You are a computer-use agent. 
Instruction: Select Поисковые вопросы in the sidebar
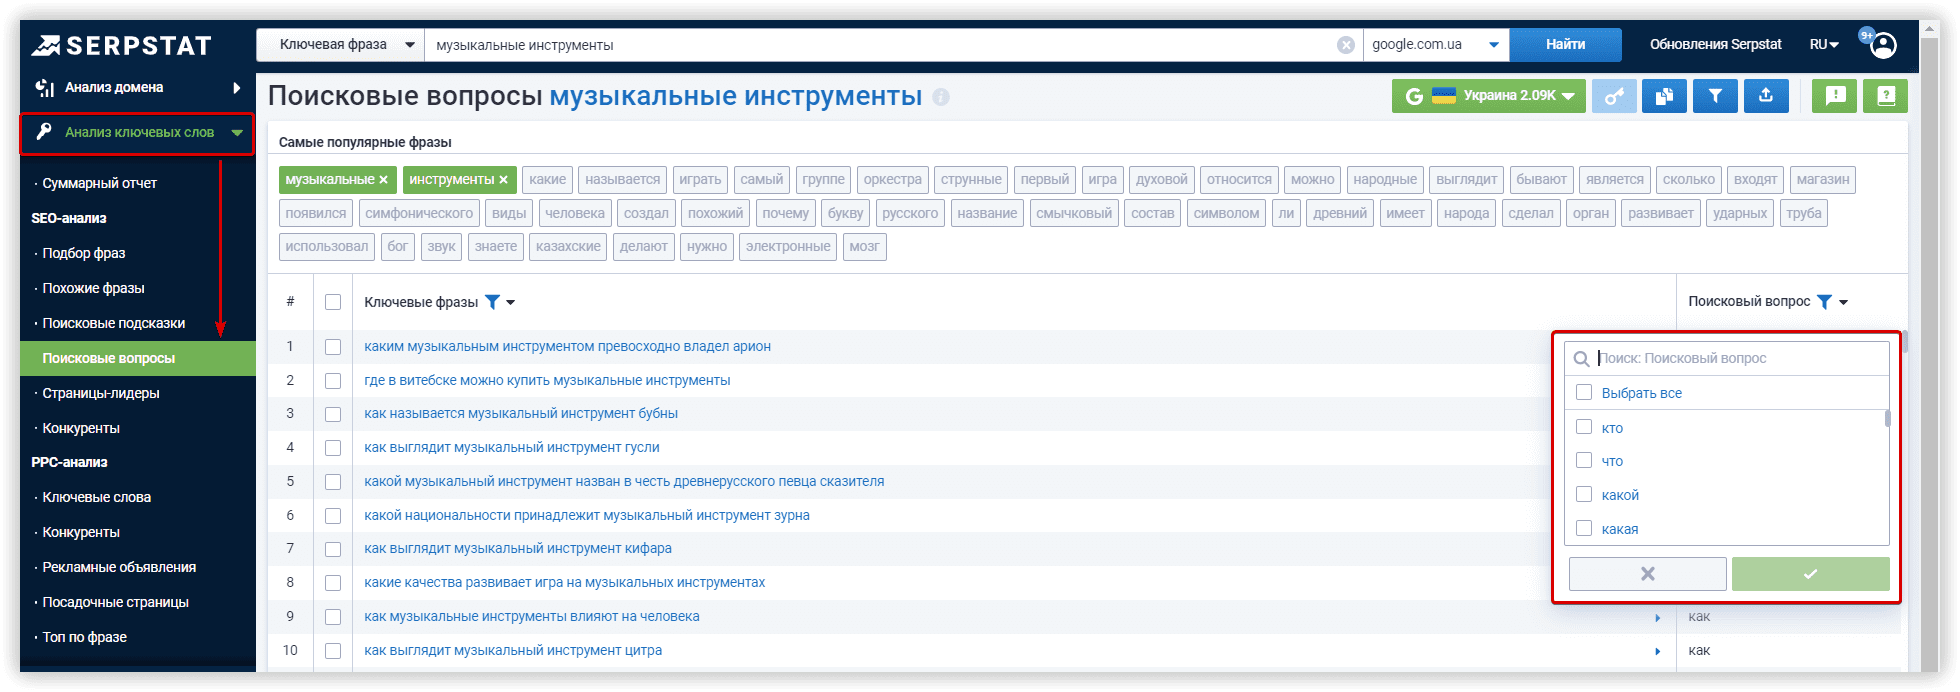[138, 358]
